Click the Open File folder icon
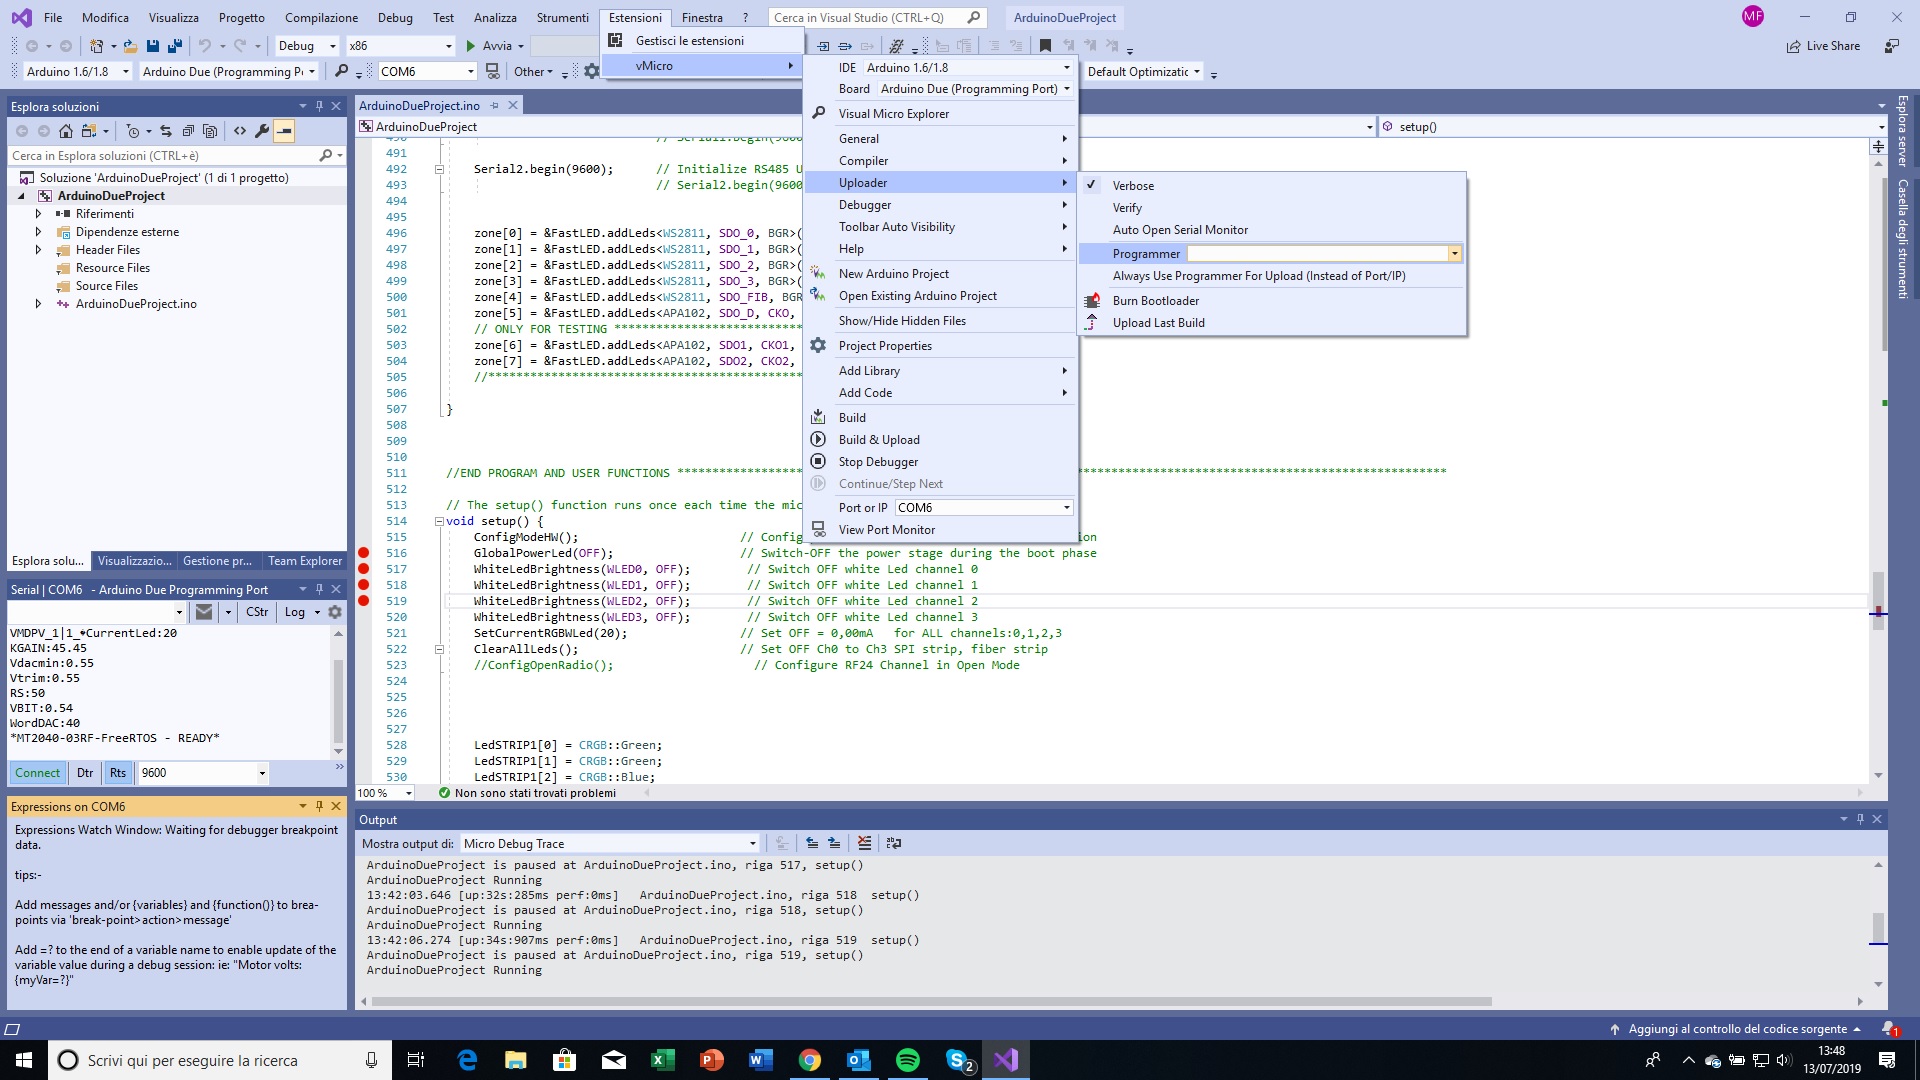 pos(130,46)
